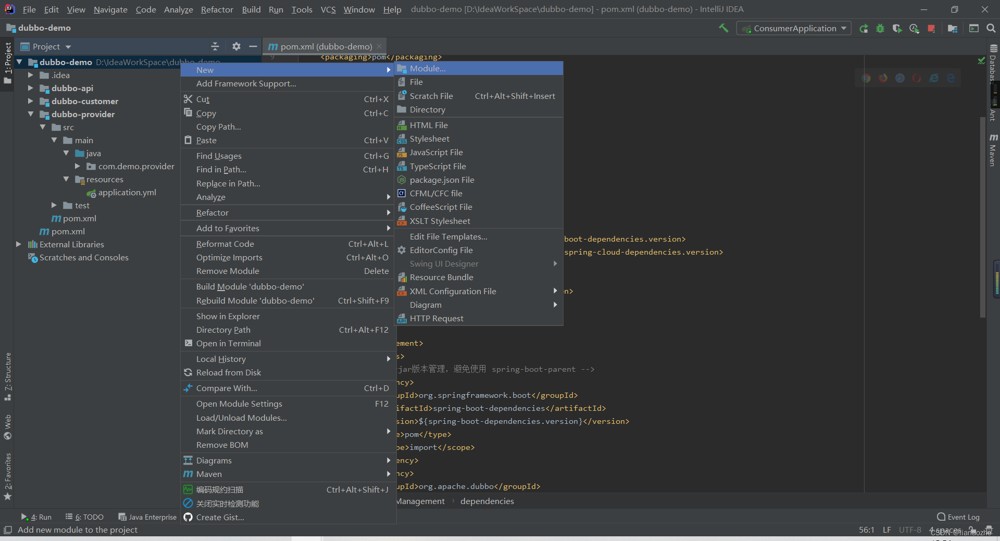Expand the test folder
Viewport: 1000px width, 541px height.
[54, 205]
